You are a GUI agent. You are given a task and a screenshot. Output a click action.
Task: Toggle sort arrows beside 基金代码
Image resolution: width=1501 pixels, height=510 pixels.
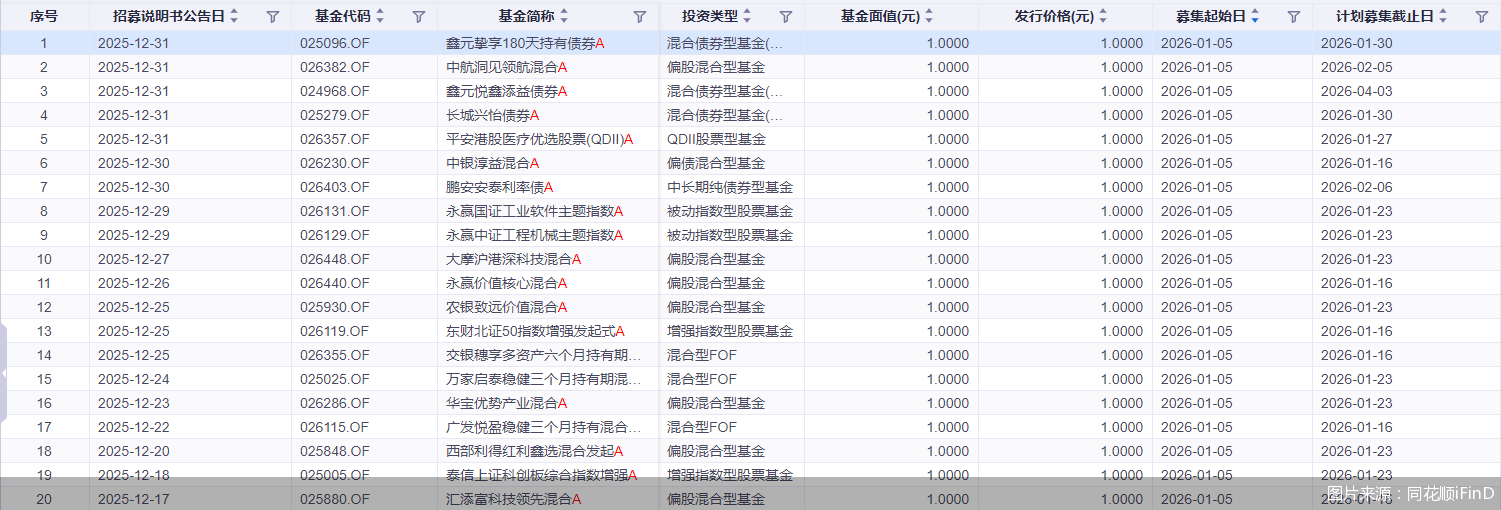pyautogui.click(x=380, y=16)
